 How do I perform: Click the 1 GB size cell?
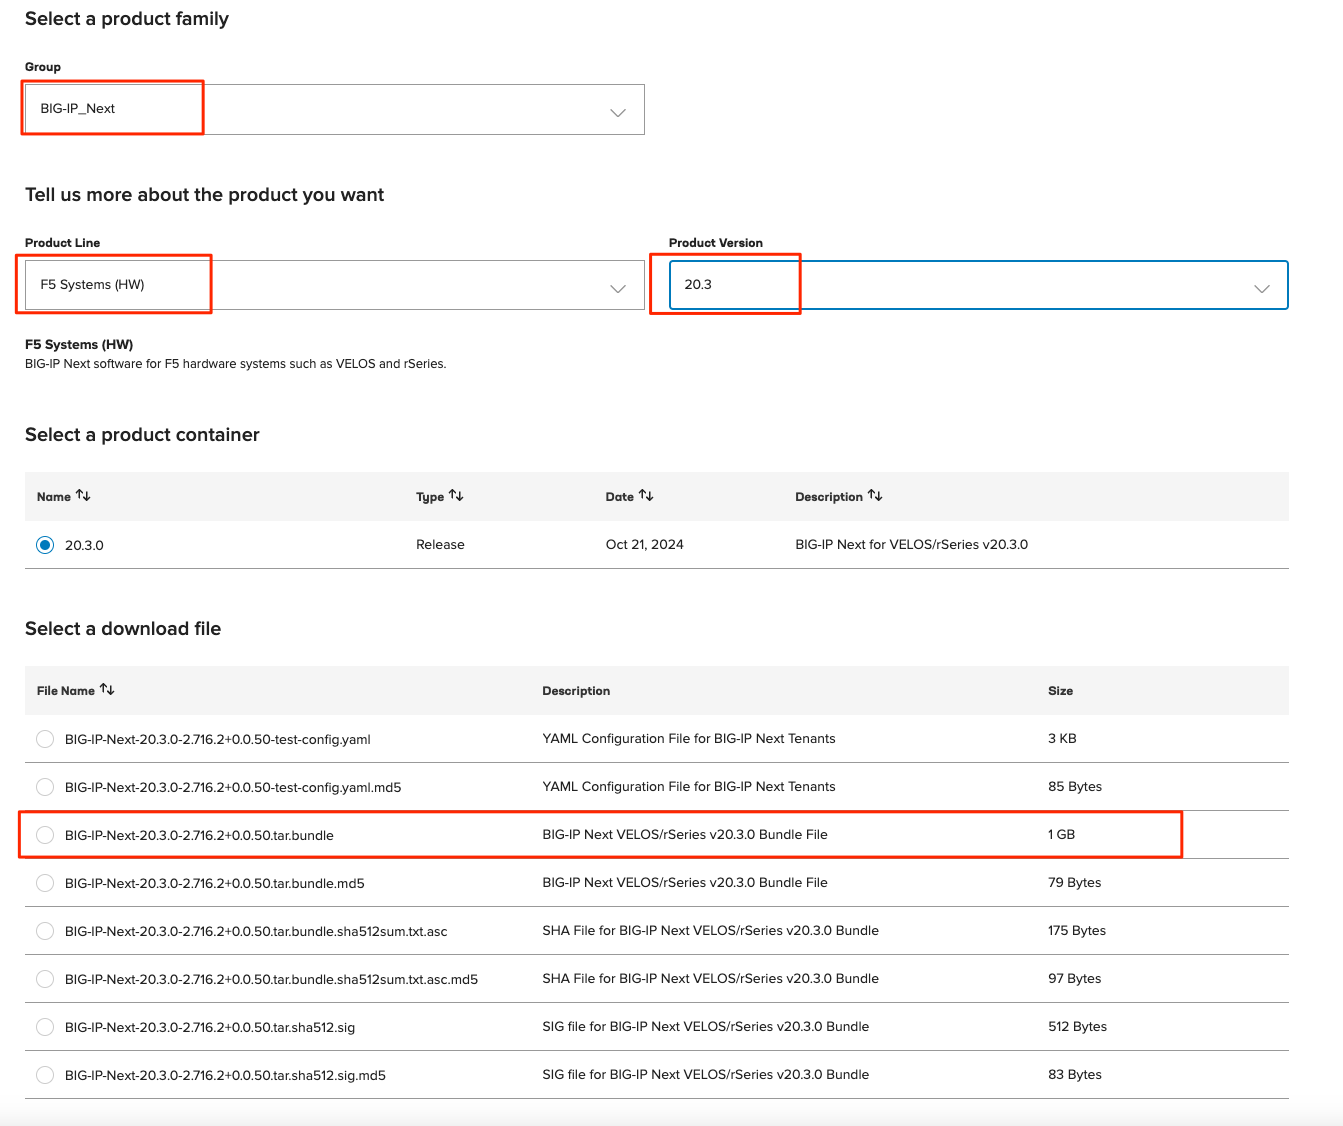pyautogui.click(x=1061, y=835)
